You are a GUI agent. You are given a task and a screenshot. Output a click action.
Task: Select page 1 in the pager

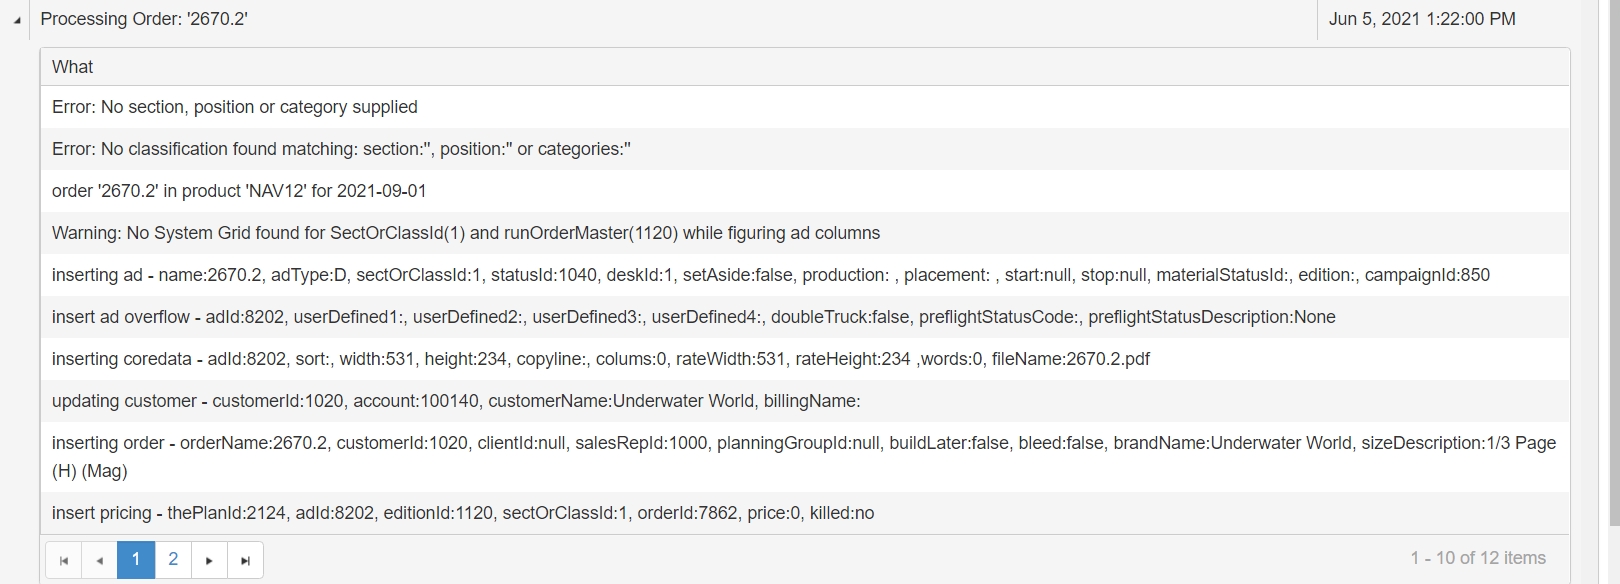pyautogui.click(x=136, y=559)
